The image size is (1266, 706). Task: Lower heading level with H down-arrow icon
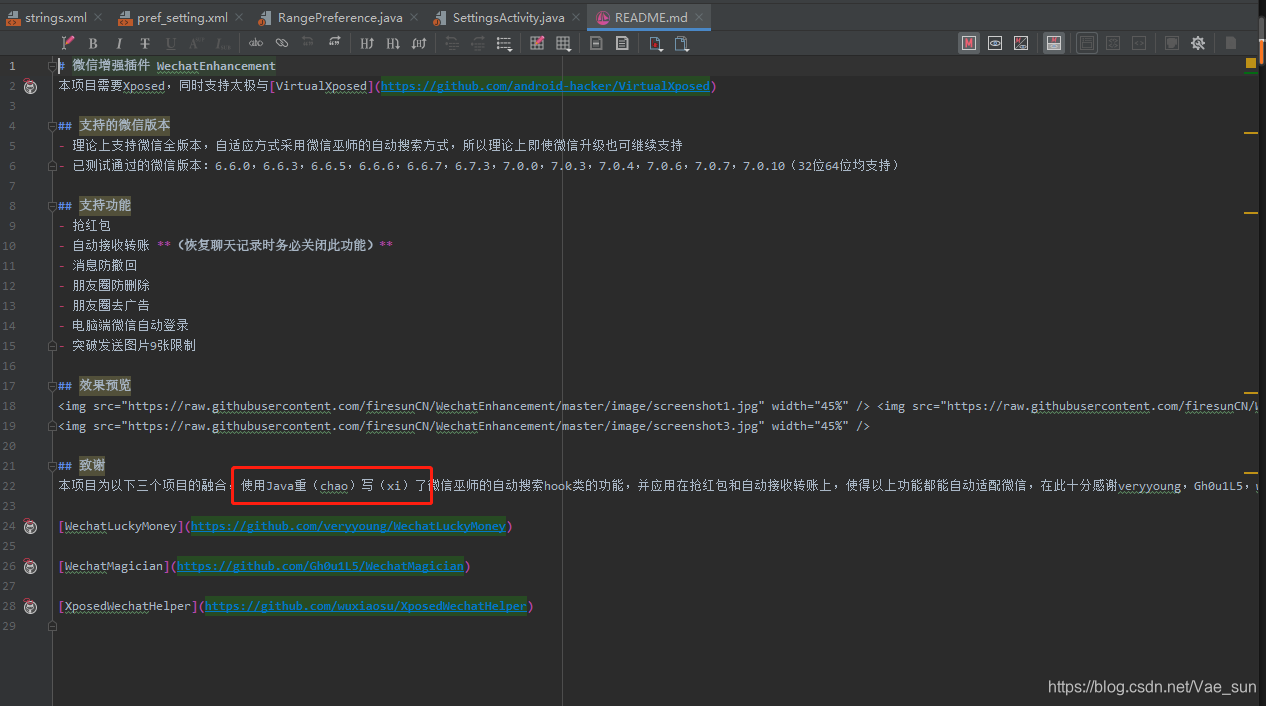(393, 43)
